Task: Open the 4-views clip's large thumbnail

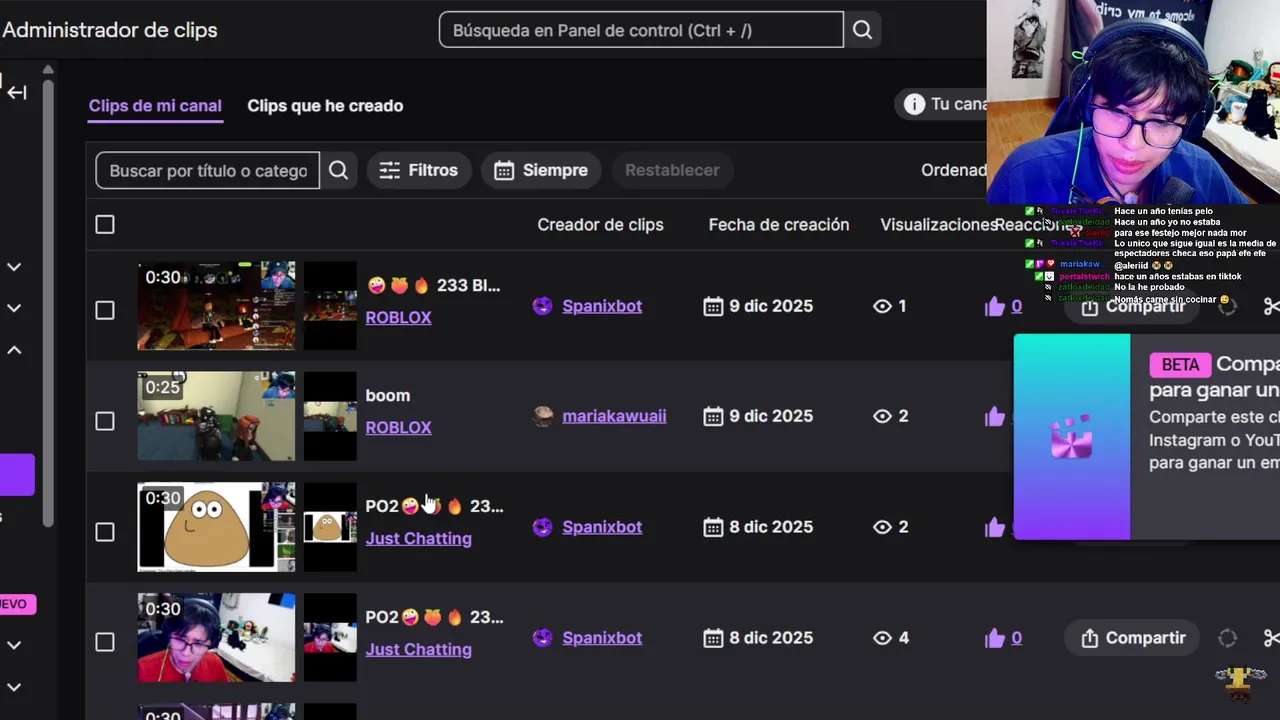Action: click(x=216, y=638)
